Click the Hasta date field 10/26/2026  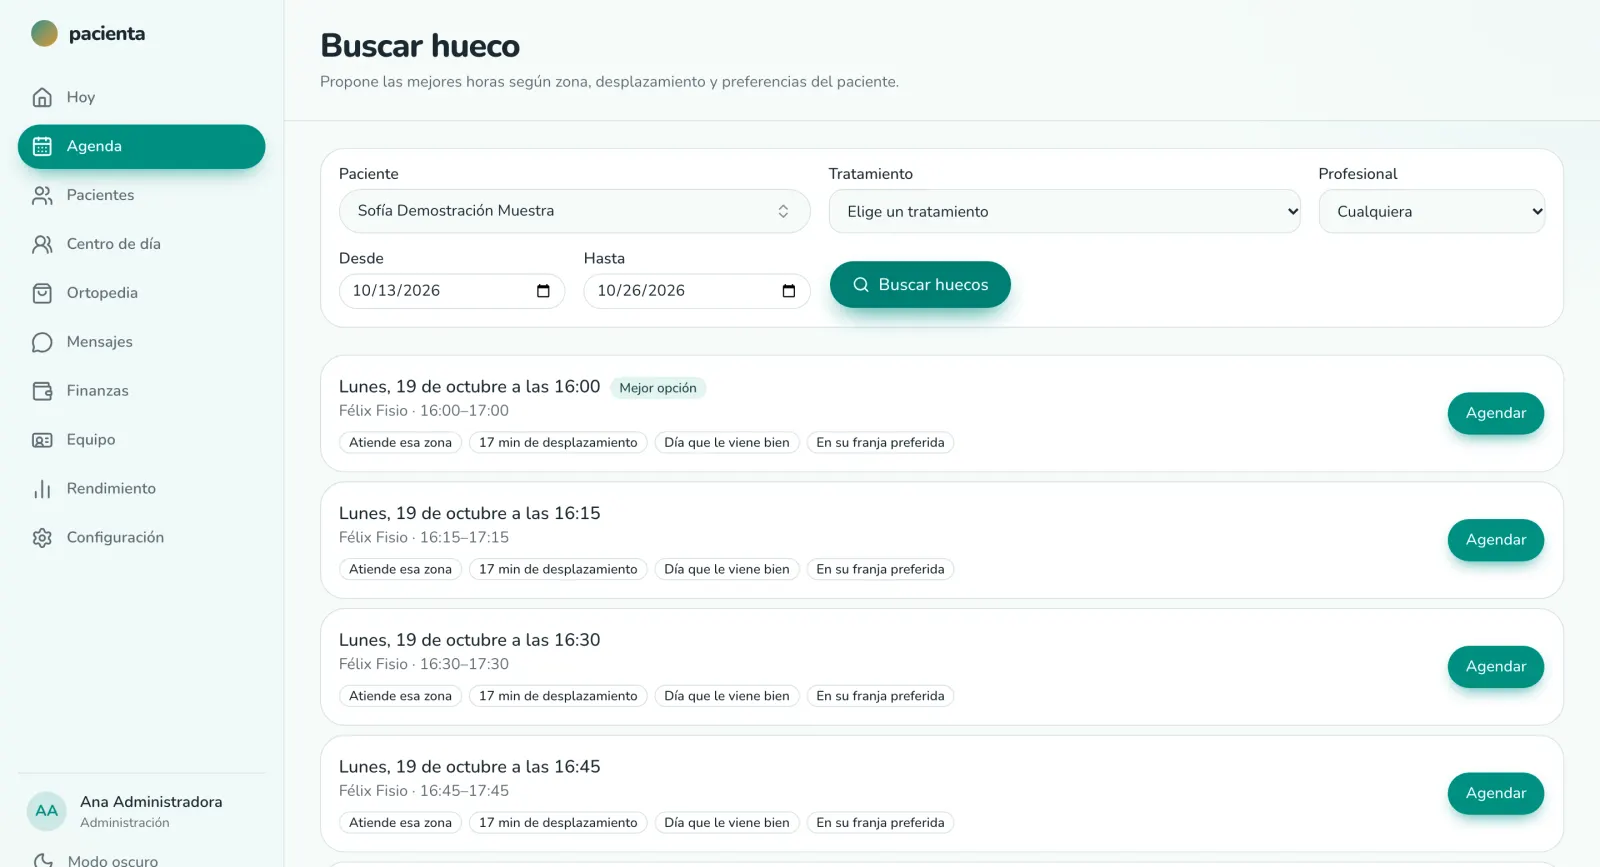coord(697,291)
